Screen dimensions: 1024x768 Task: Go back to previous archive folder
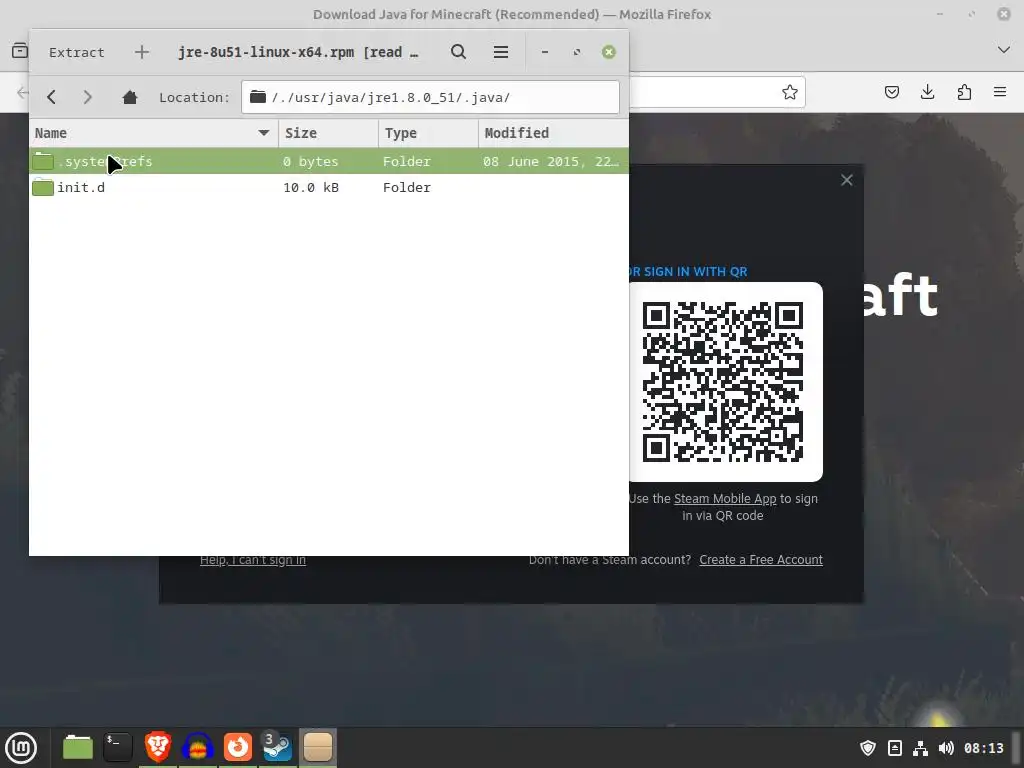(x=52, y=97)
